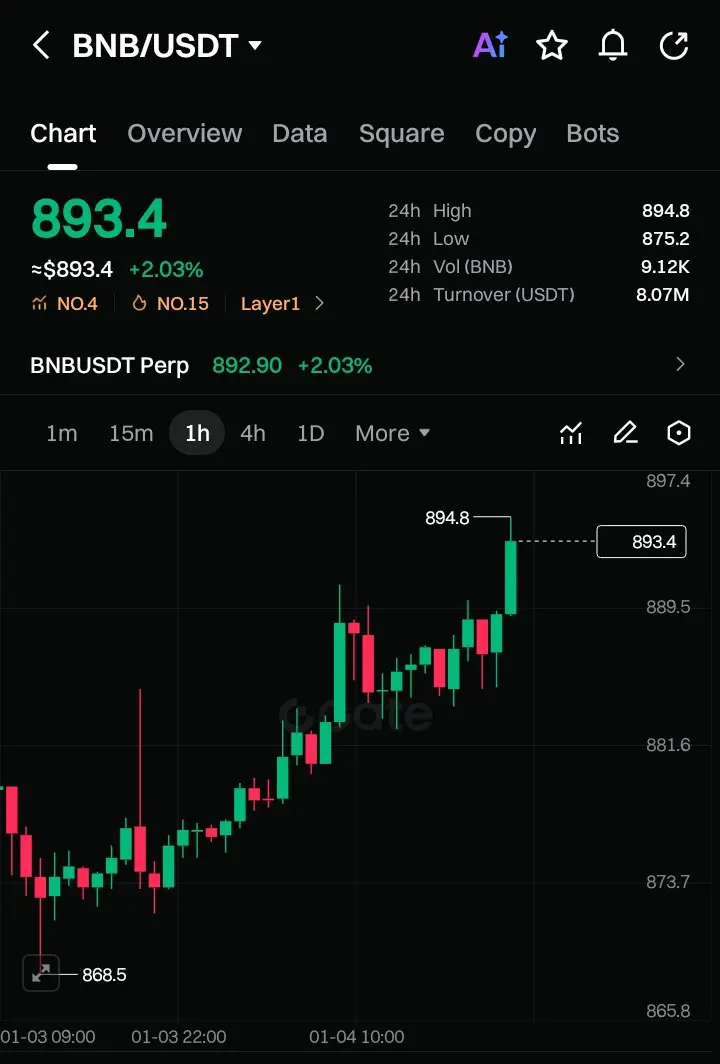Tap the large 893.4 price

[x=99, y=218]
